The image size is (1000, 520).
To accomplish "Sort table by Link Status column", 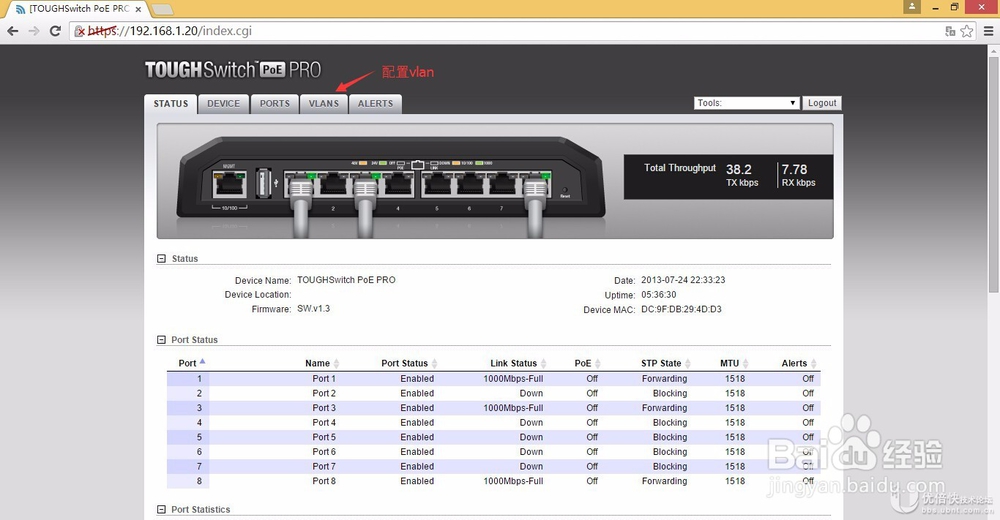I will coord(518,363).
